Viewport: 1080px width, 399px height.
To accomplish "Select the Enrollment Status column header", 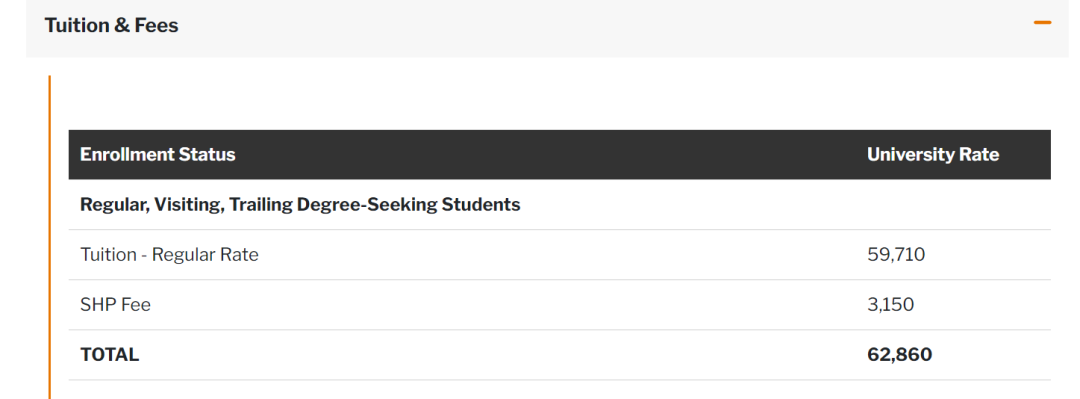I will coord(158,154).
